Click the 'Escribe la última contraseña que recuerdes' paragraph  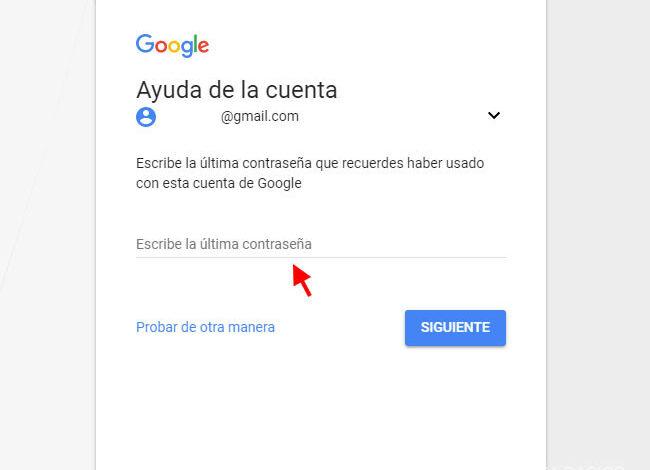(310, 173)
